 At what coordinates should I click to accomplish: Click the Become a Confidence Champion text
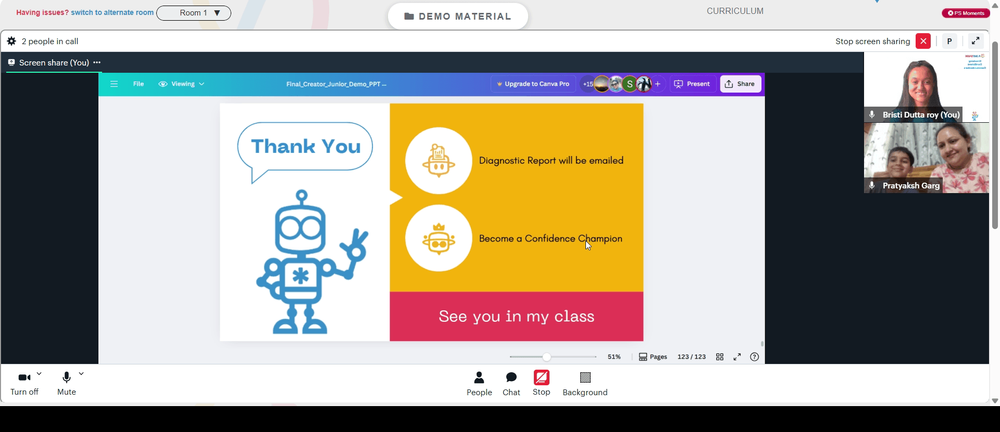point(550,239)
